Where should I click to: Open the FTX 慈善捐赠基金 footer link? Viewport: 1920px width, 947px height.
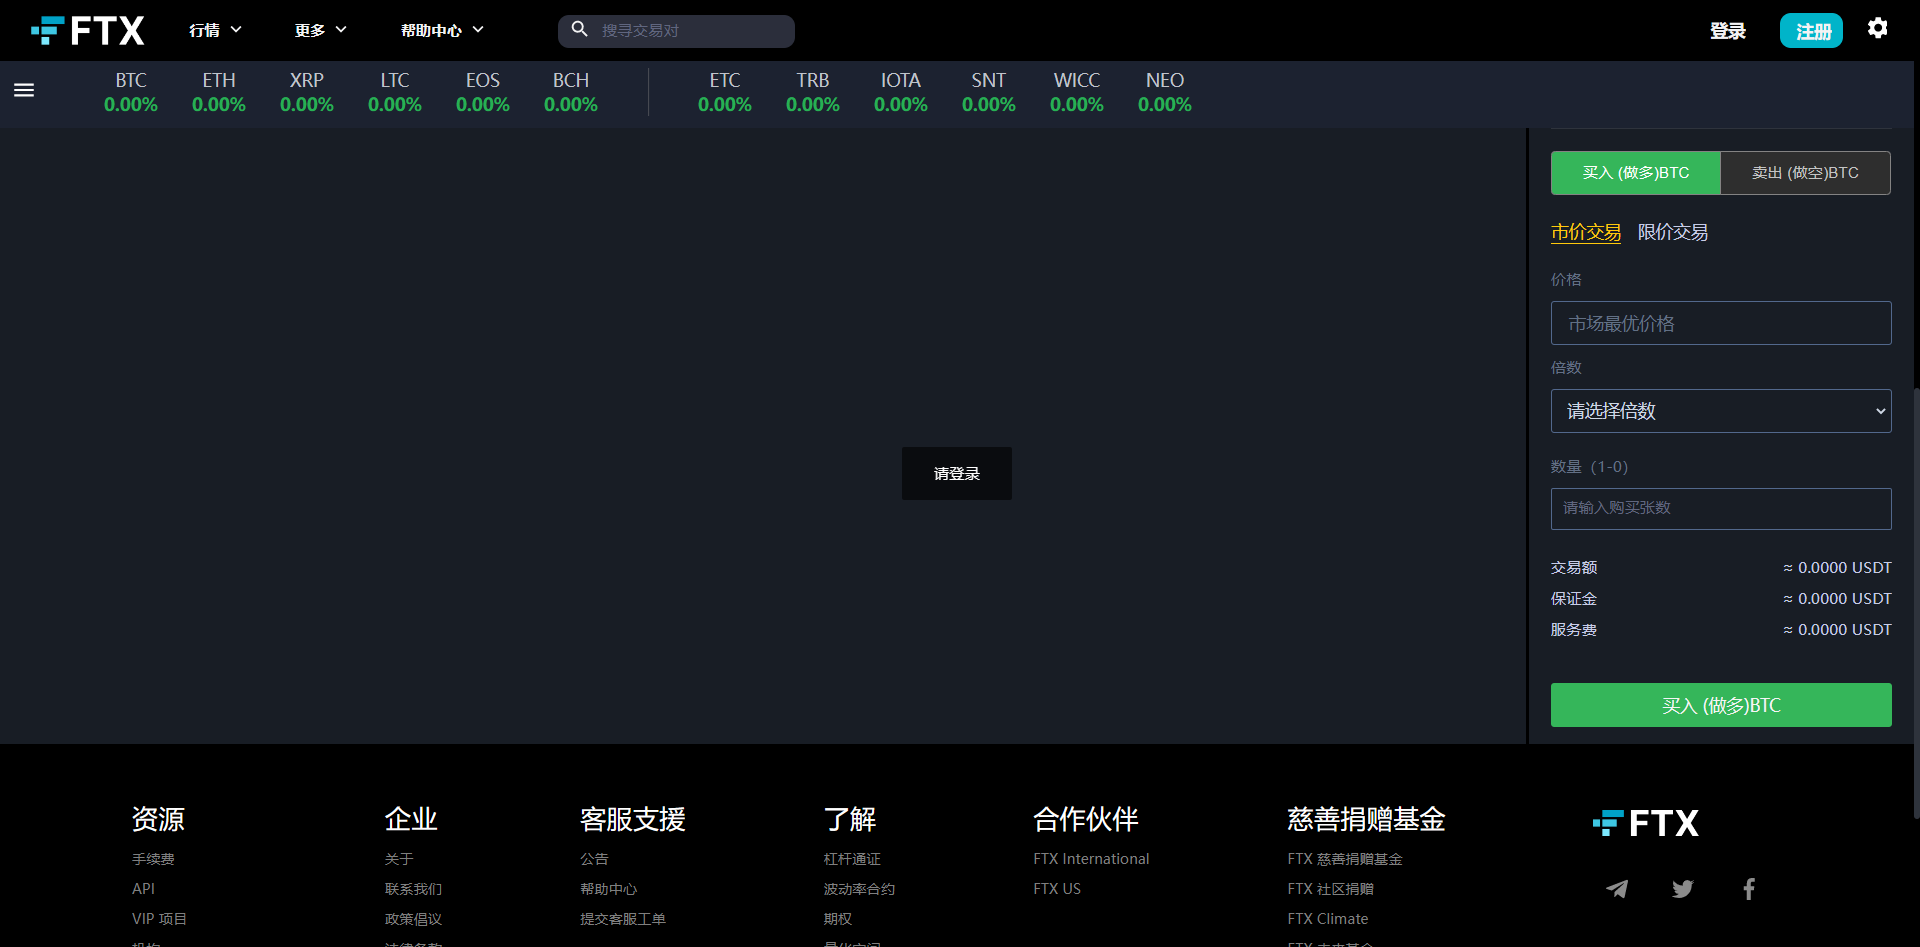click(x=1345, y=859)
